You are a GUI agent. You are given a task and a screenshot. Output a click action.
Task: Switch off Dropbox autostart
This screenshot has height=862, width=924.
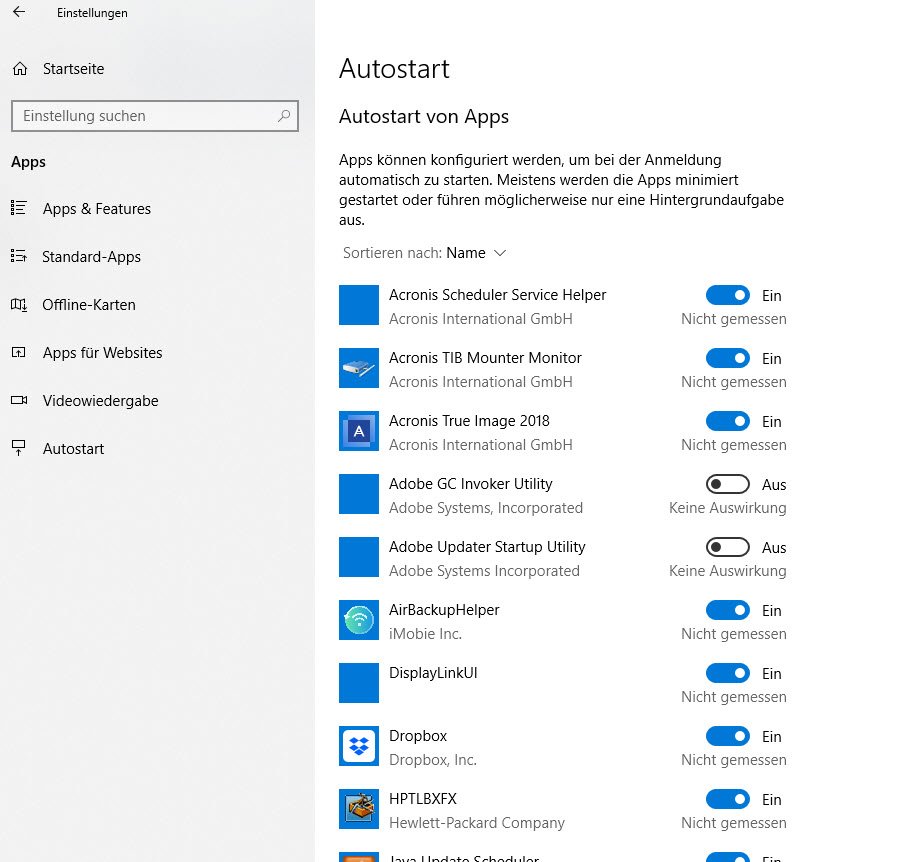point(728,737)
